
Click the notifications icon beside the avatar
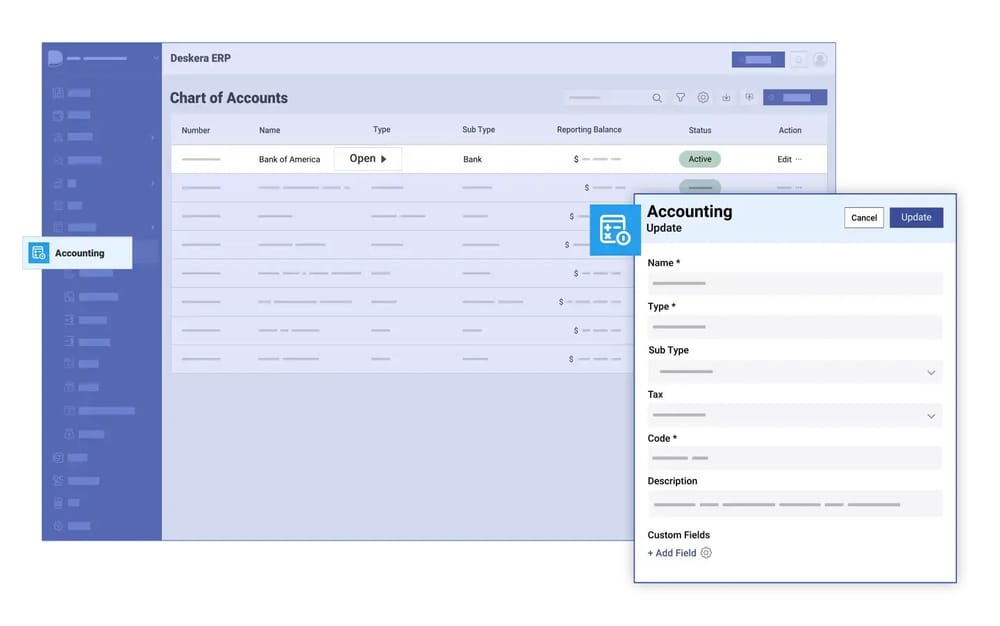[x=798, y=58]
